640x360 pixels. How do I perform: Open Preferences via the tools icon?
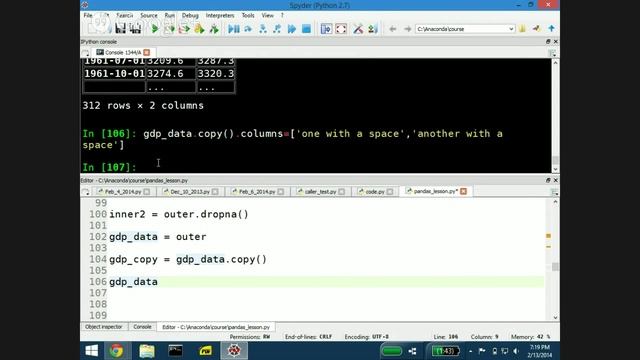pos(358,29)
